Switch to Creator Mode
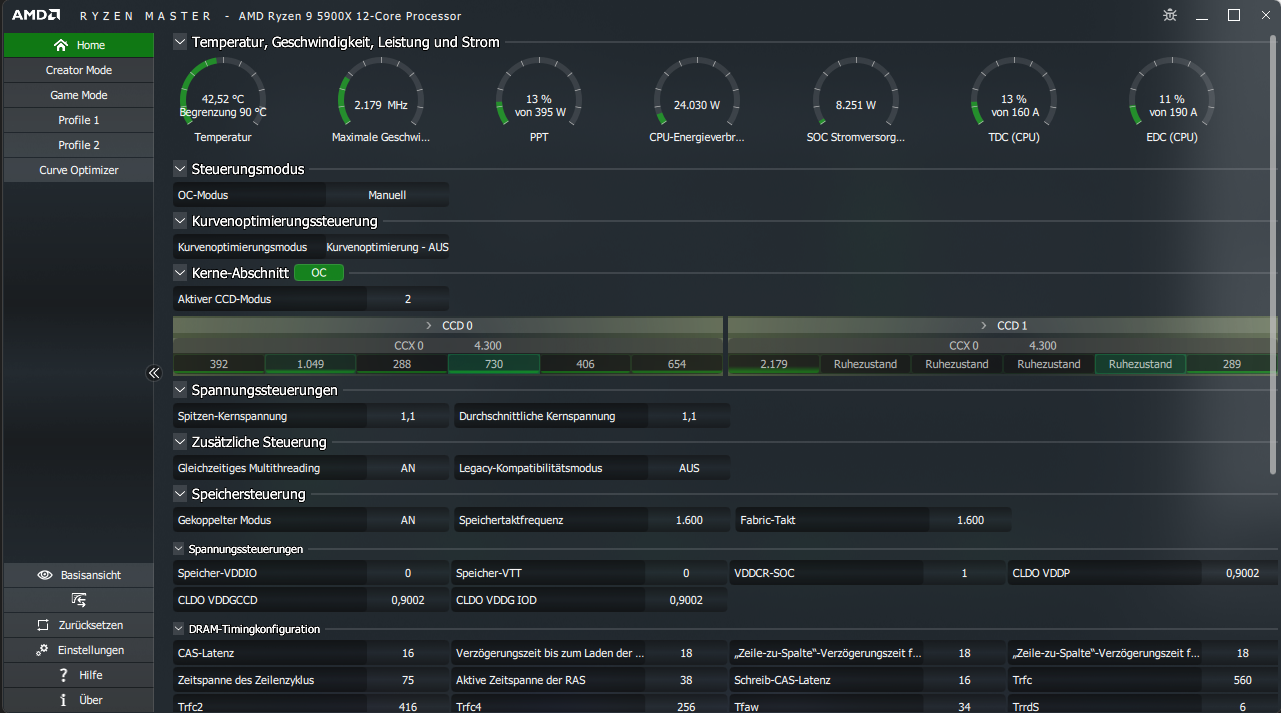Image resolution: width=1281 pixels, height=713 pixels. [x=79, y=70]
